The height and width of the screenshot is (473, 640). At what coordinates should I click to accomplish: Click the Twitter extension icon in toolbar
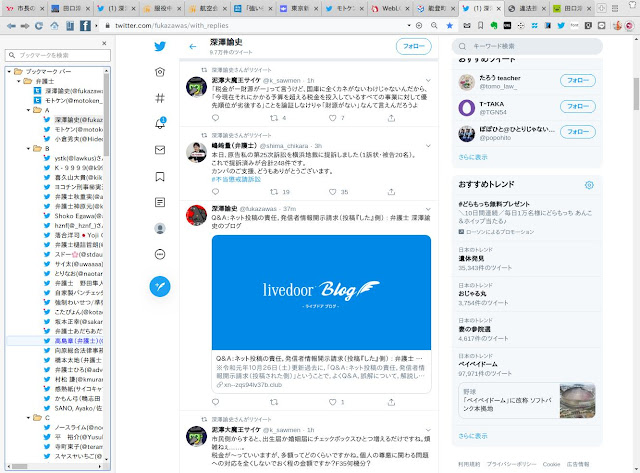coord(561,25)
